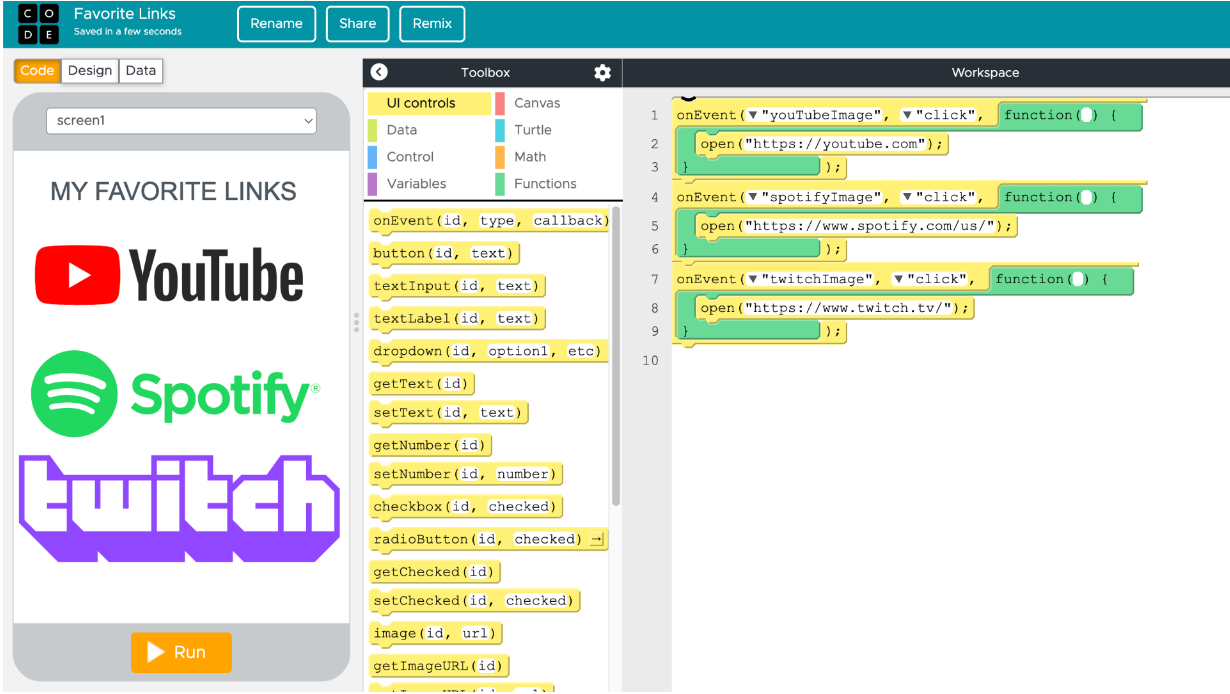Pick the onEvent(id, type, callback) toolbox block
This screenshot has width=1230, height=694.
[489, 221]
